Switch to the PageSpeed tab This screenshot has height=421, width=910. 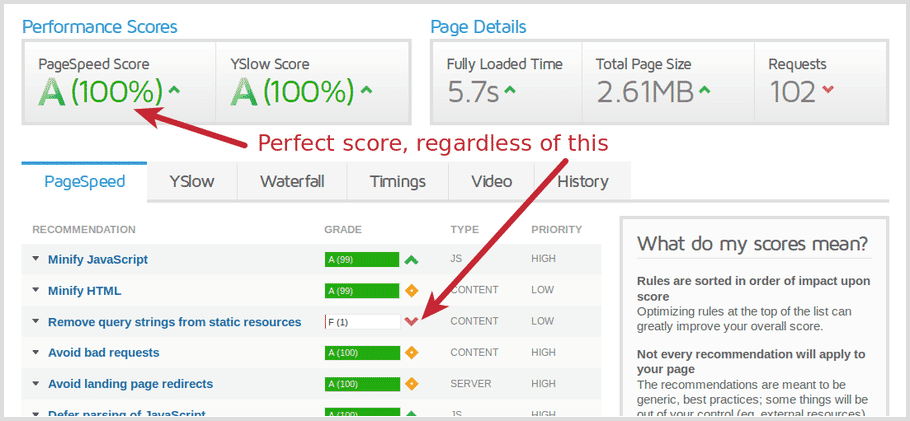coord(85,182)
